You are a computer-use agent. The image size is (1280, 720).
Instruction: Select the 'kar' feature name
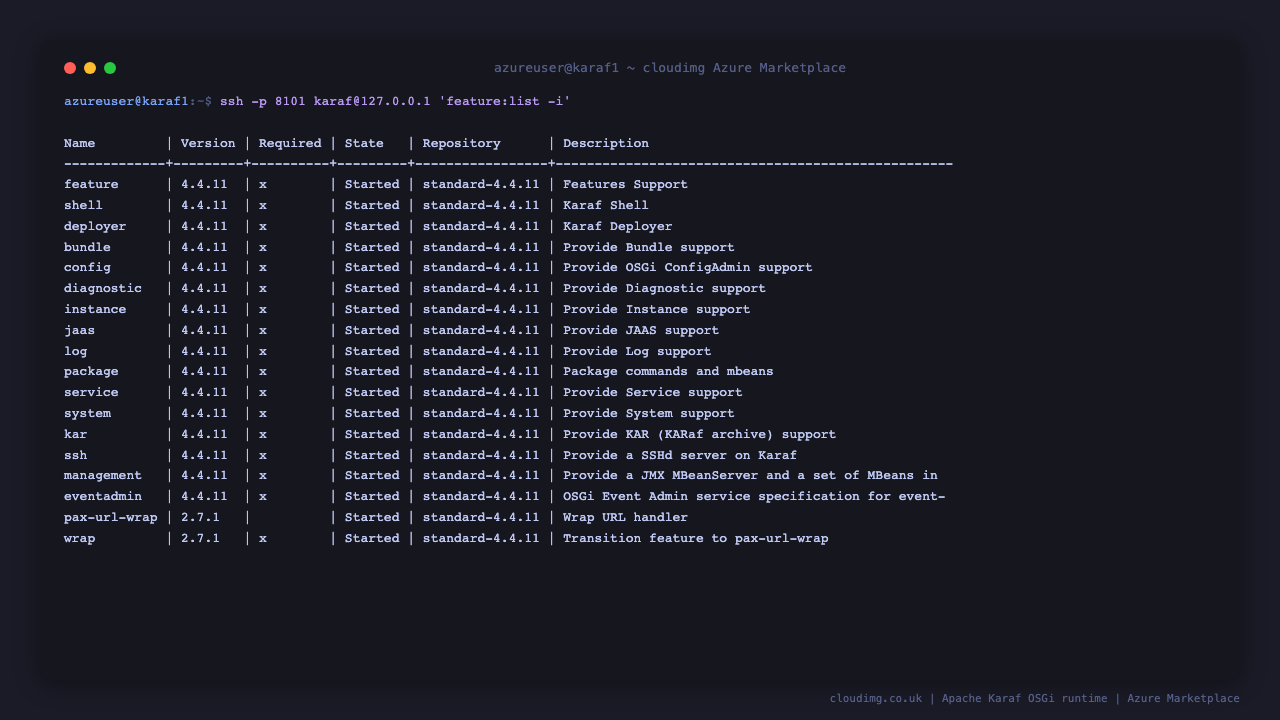click(76, 434)
